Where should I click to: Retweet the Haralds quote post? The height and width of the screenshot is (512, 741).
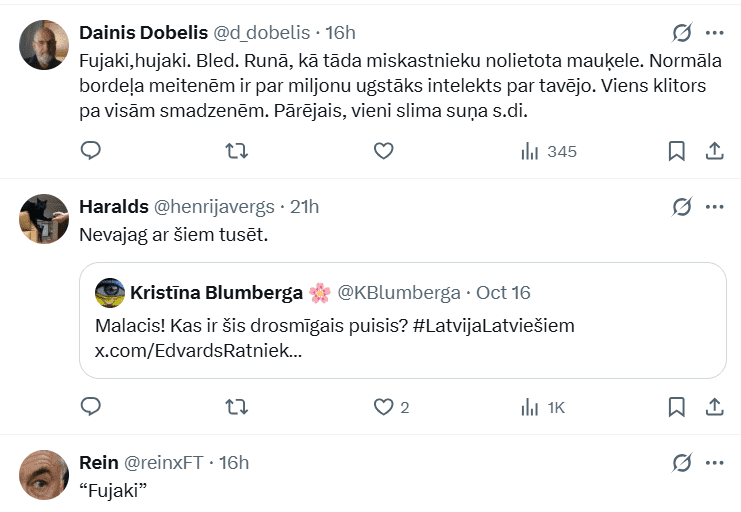(237, 407)
